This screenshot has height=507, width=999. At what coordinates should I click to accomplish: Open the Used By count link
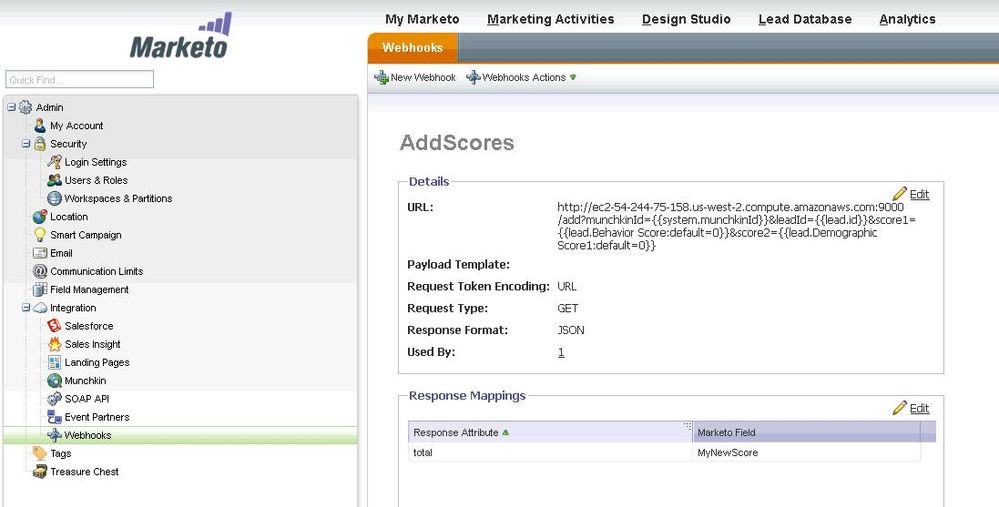coord(561,352)
